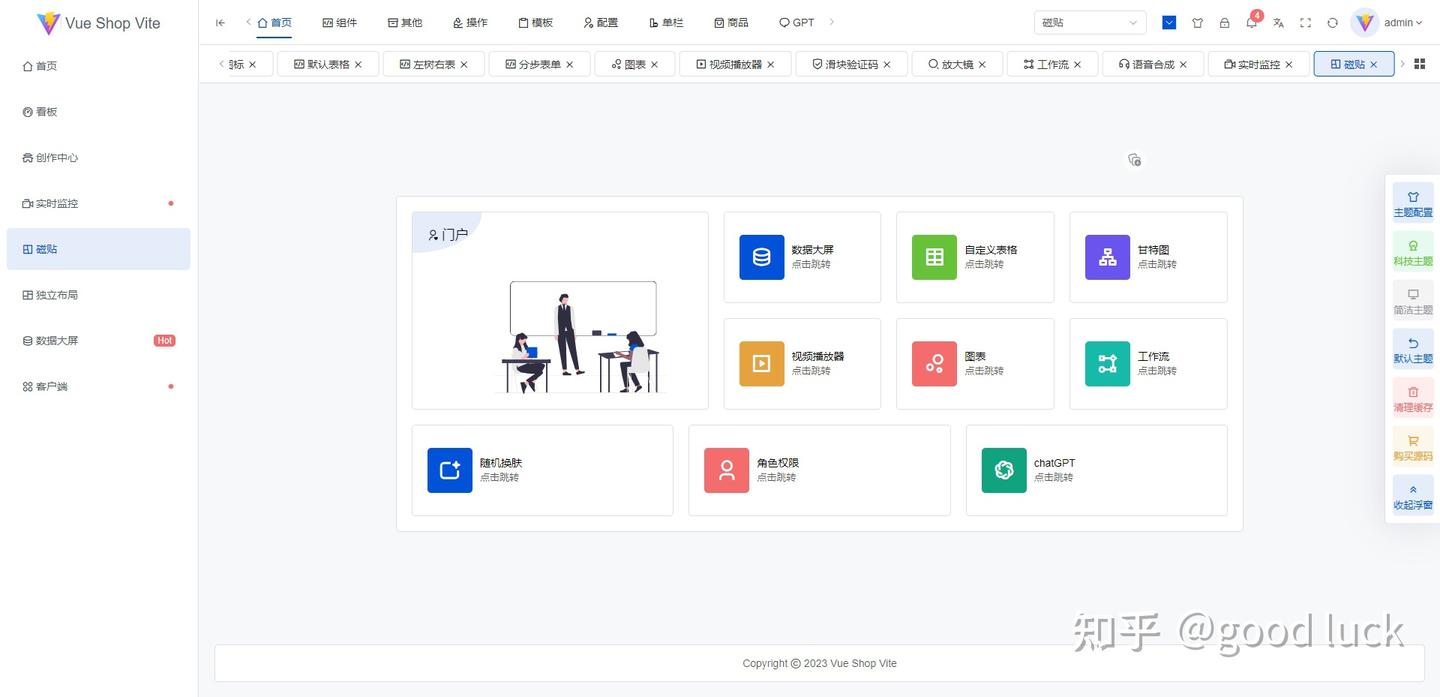The width and height of the screenshot is (1440, 697).
Task: Switch to the 工作流 tab
Action: coord(1046,63)
